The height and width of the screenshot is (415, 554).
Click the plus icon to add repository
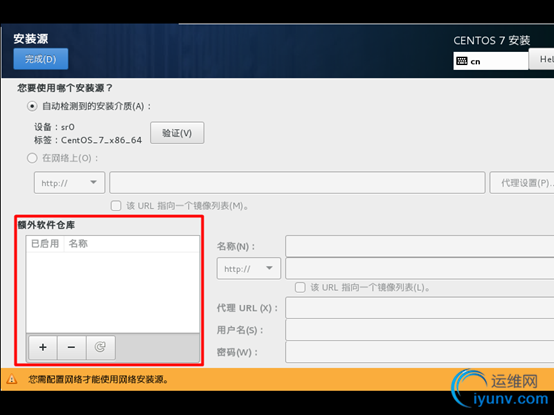coord(43,348)
